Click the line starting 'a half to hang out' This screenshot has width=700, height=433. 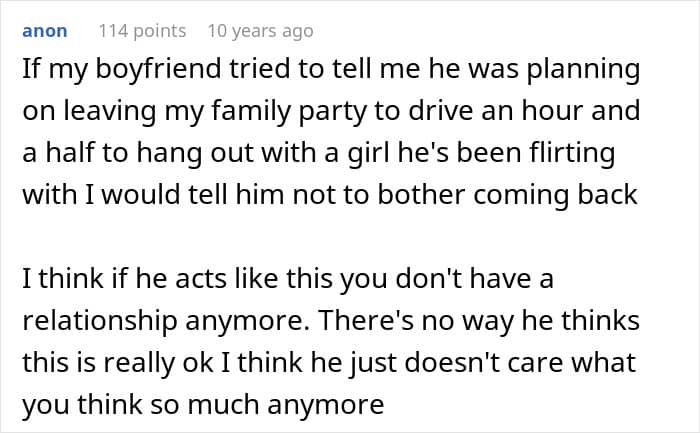pyautogui.click(x=320, y=152)
